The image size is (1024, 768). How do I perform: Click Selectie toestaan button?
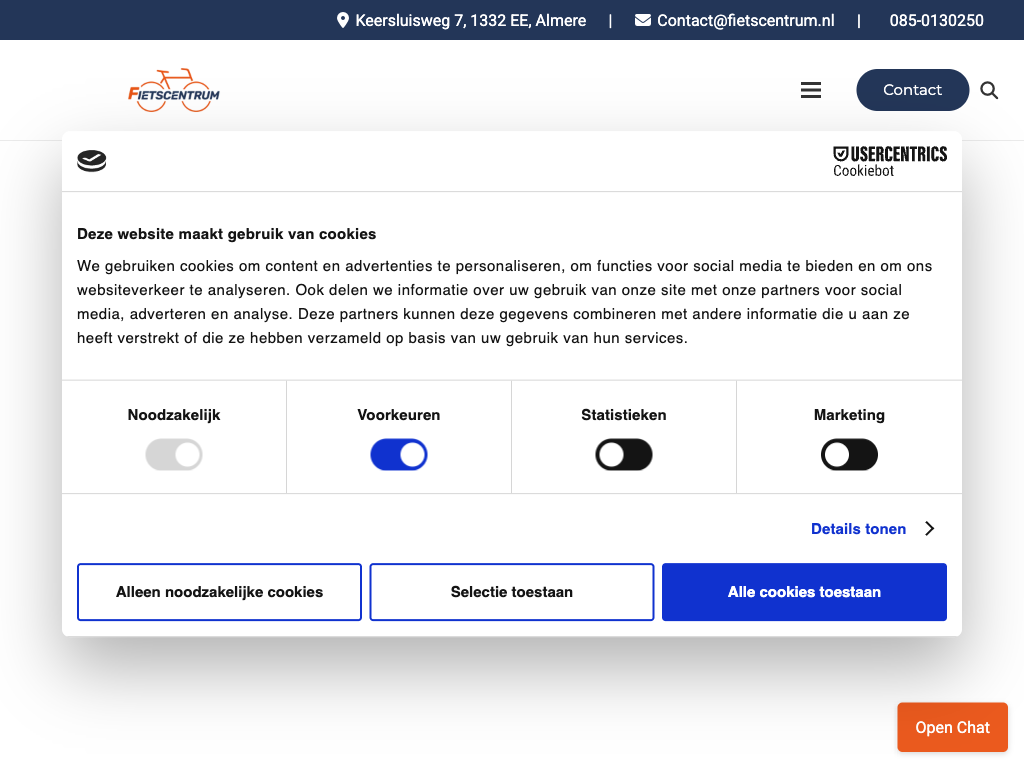[512, 592]
